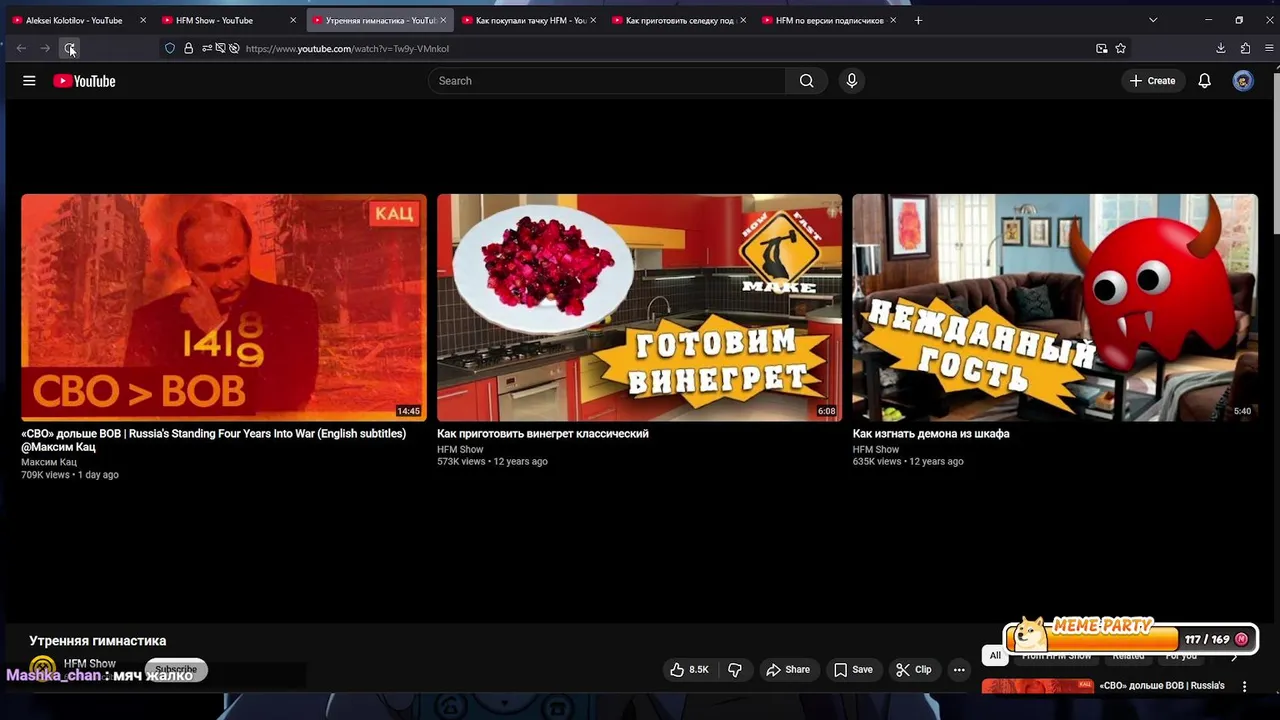Open YouTube notifications bell
The image size is (1280, 720).
(1204, 81)
